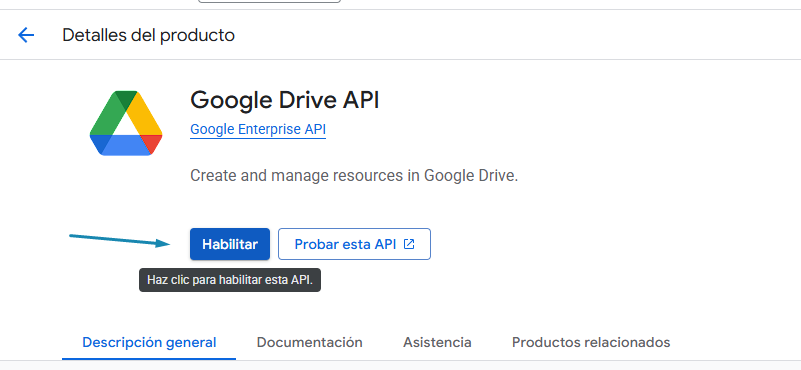801x370 pixels.
Task: Switch to the Descripción general tab
Action: pyautogui.click(x=149, y=342)
